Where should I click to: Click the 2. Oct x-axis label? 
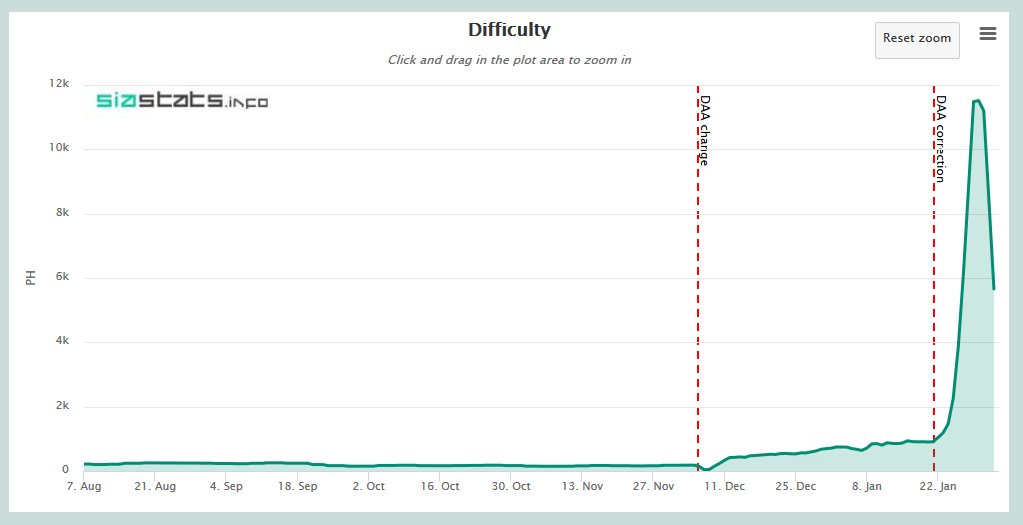click(367, 487)
